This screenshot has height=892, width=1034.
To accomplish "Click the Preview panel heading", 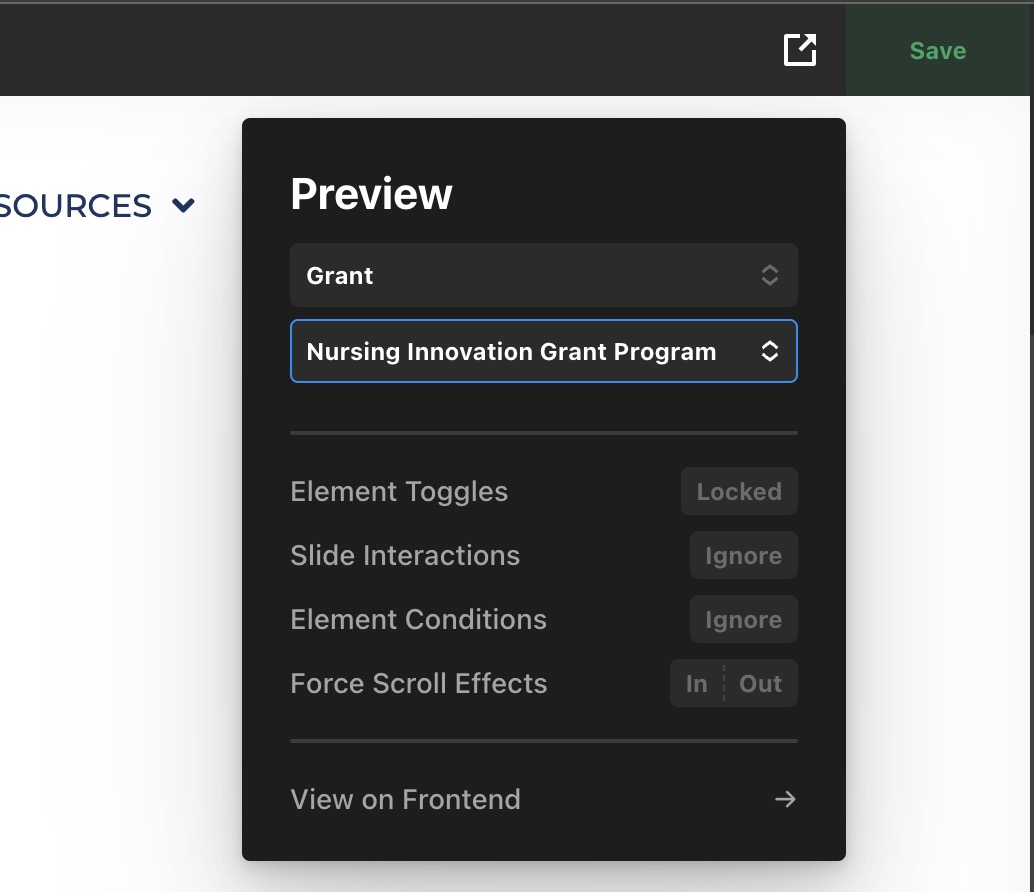I will tap(371, 194).
